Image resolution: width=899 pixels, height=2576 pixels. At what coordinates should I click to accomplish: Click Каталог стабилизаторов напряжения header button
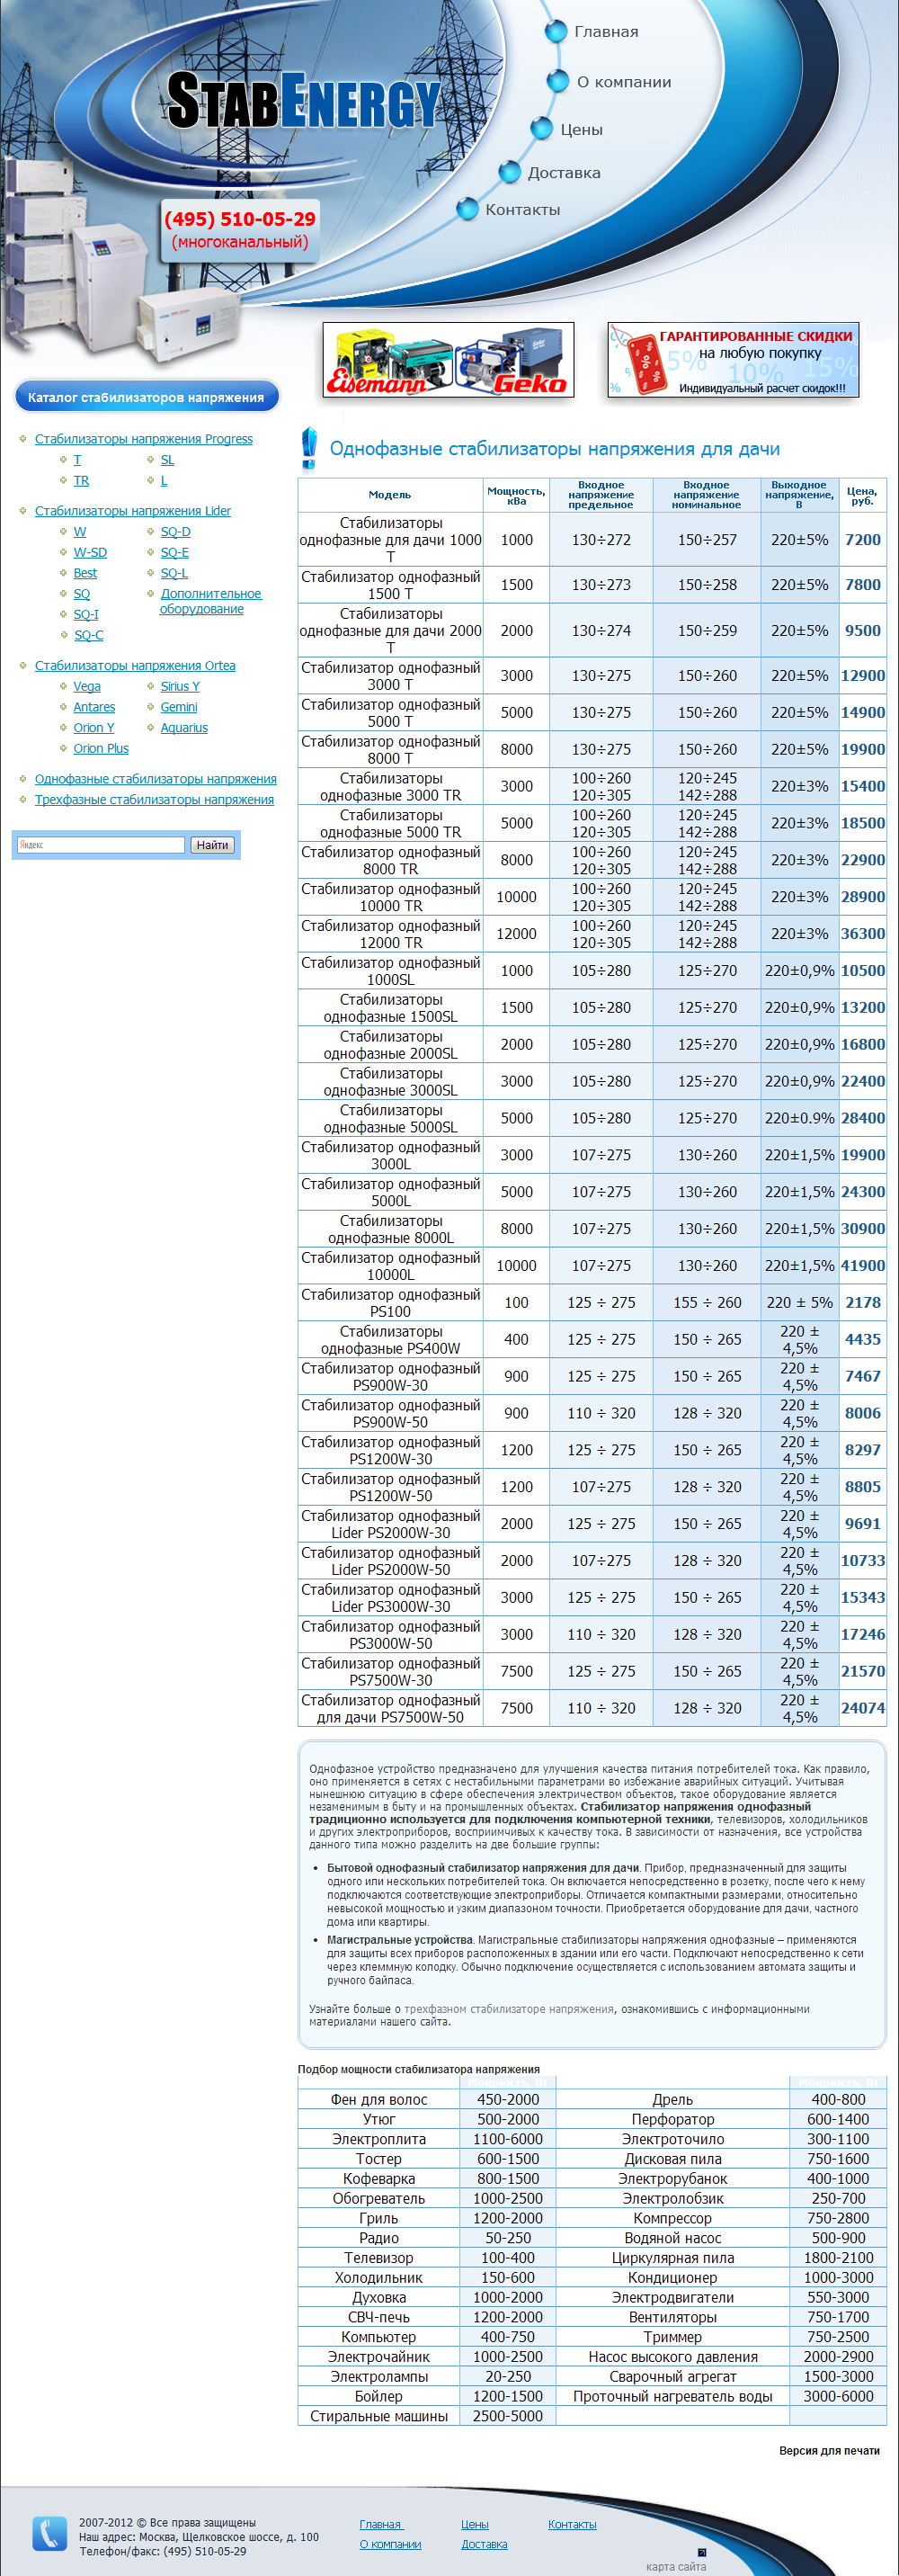[x=146, y=397]
